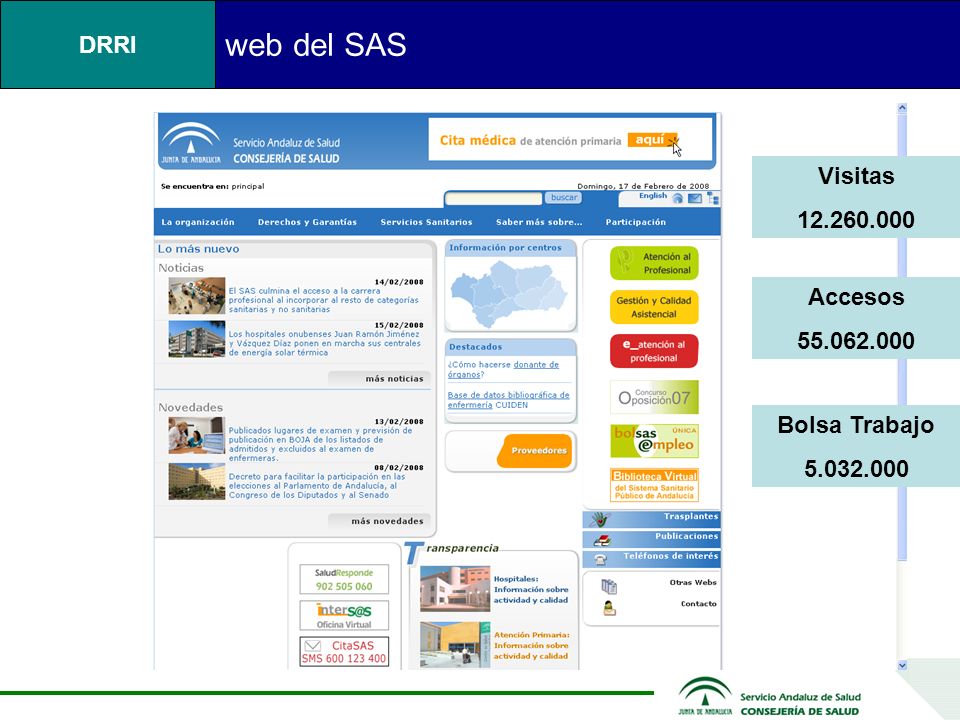Switch site language to English

pyautogui.click(x=653, y=196)
